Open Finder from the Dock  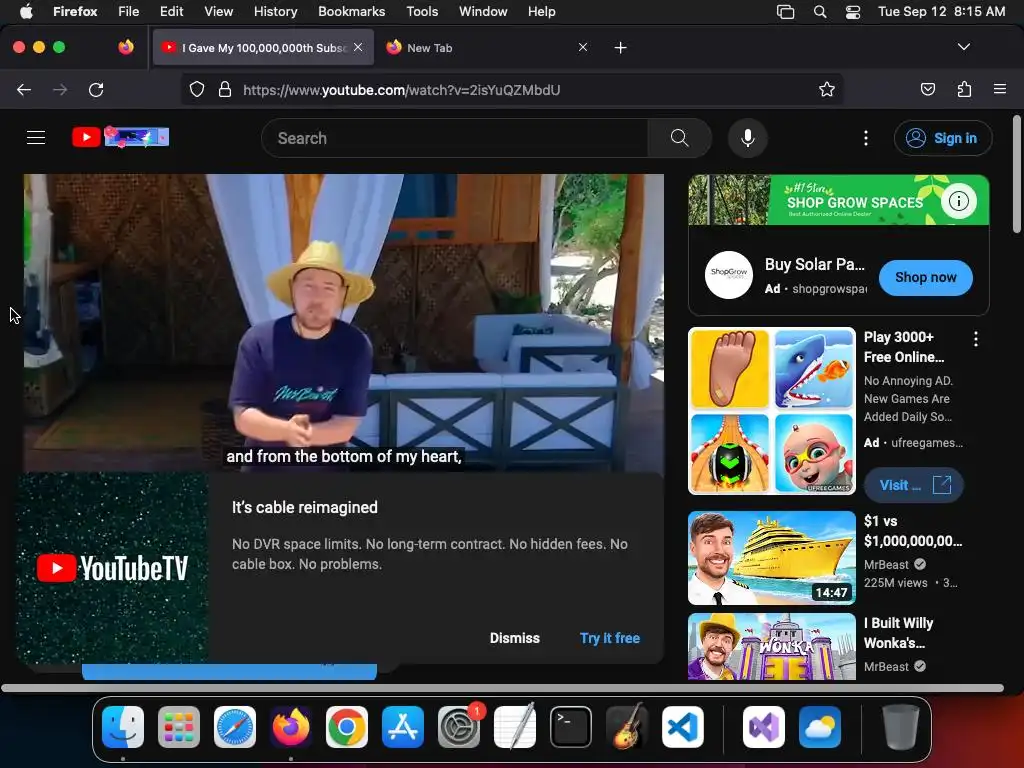(123, 727)
